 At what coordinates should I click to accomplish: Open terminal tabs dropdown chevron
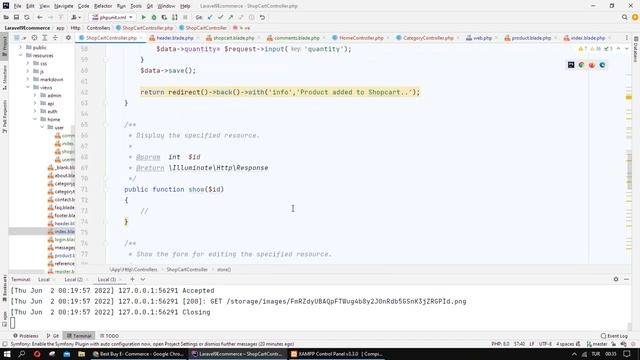click(x=143, y=279)
